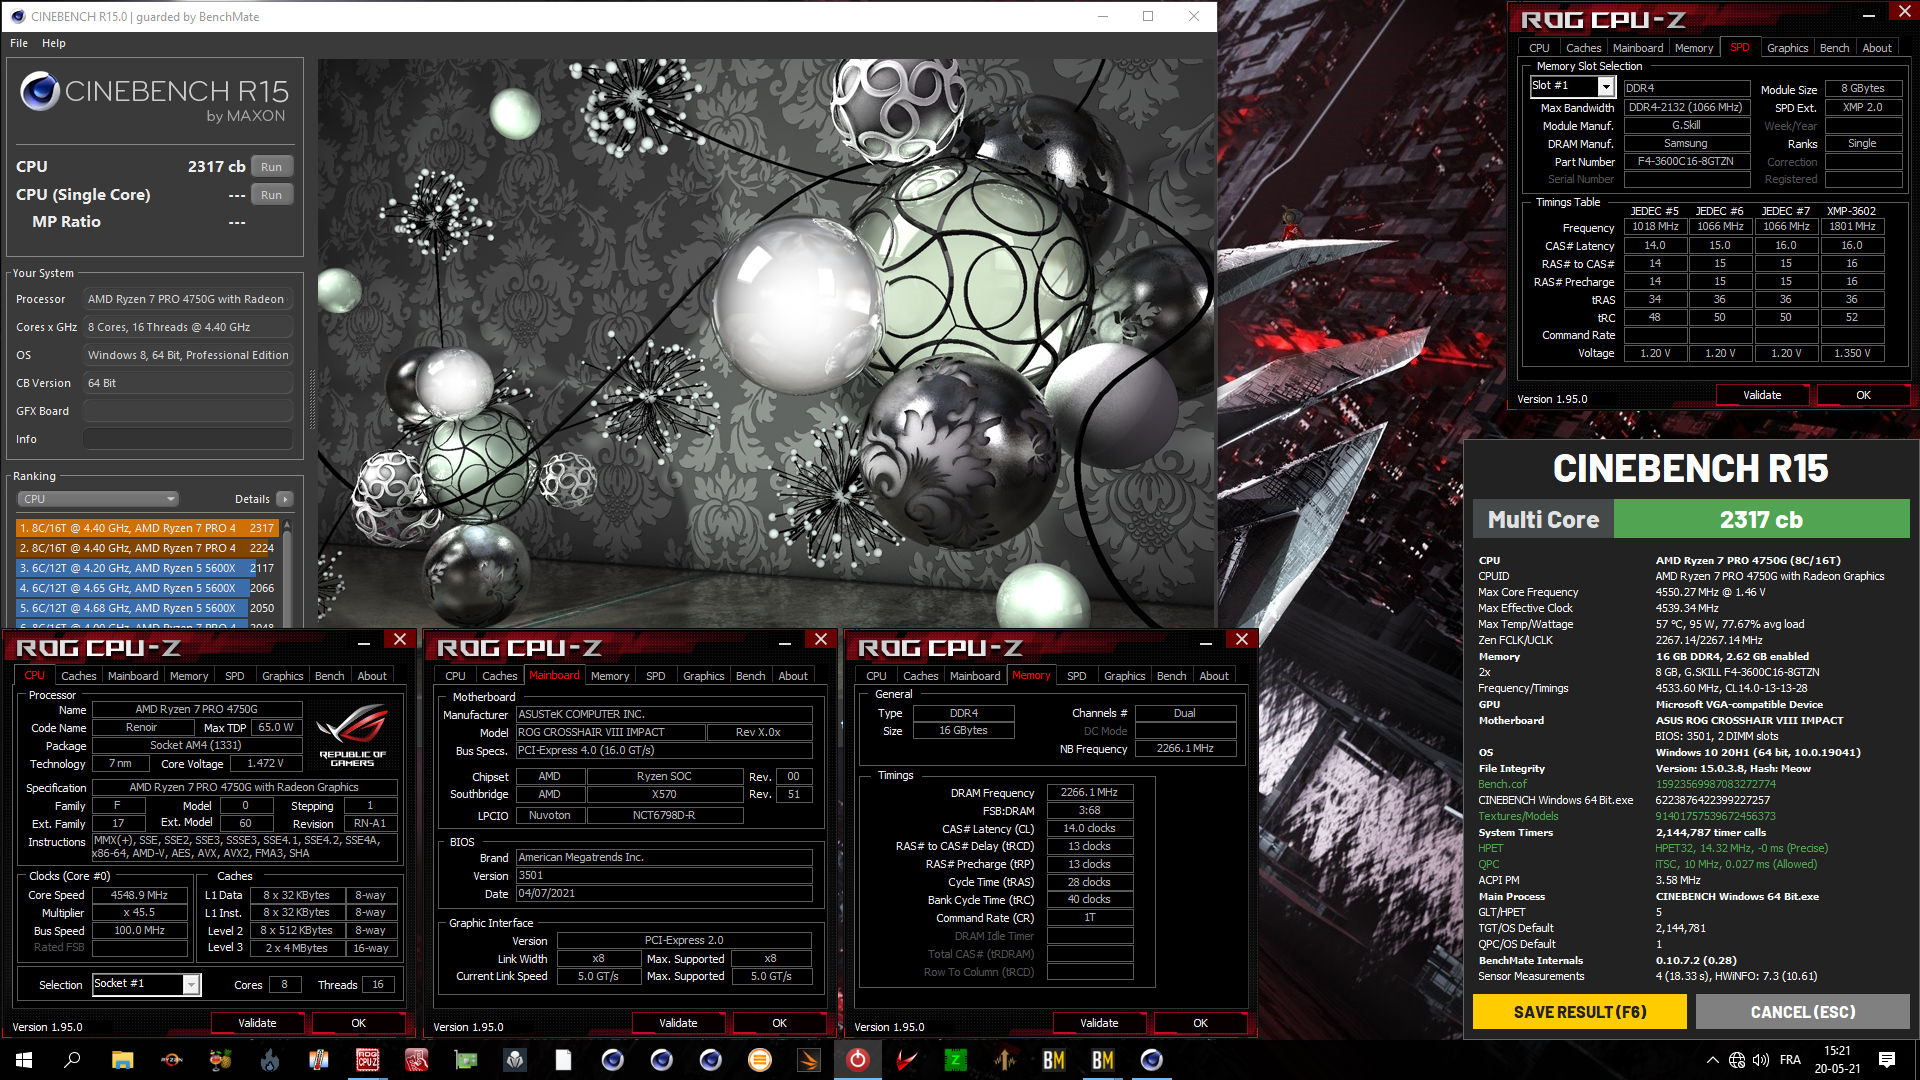The width and height of the screenshot is (1920, 1080).
Task: Run the CPU multi-core benchmark
Action: coord(272,167)
